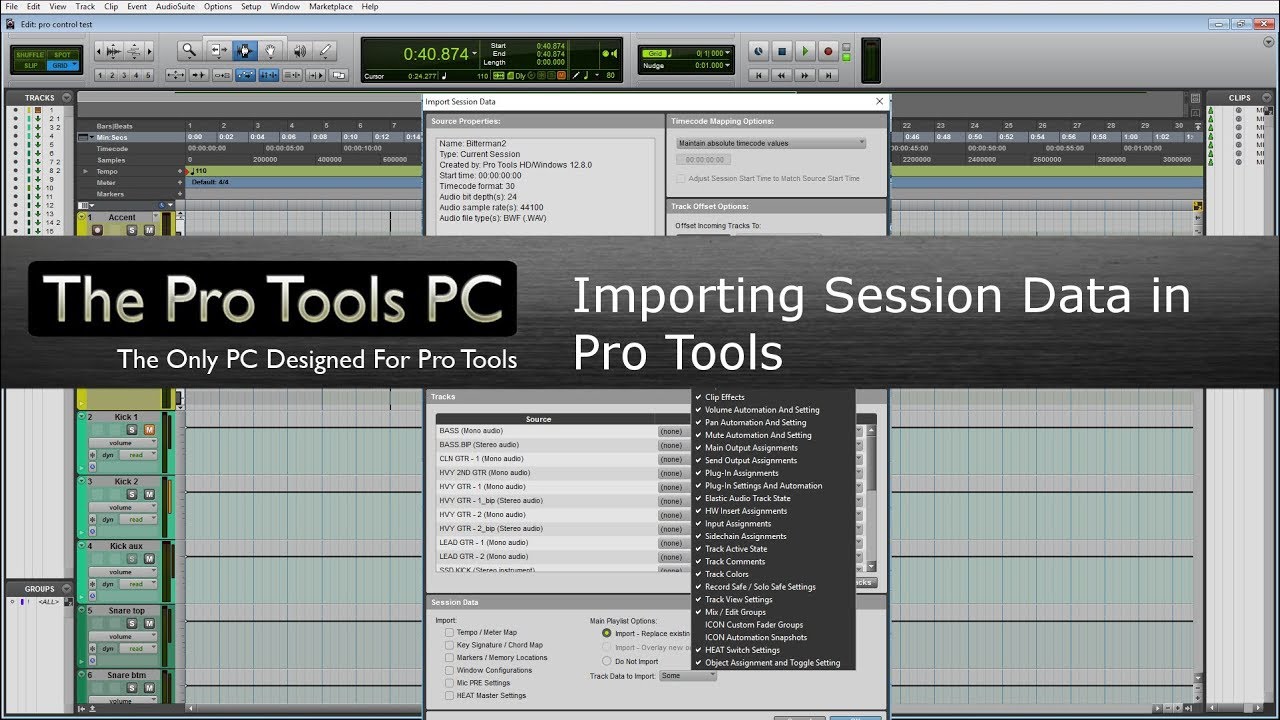Screen dimensions: 1280x720
Task: Click the Fast Forward transport button
Action: coord(805,75)
